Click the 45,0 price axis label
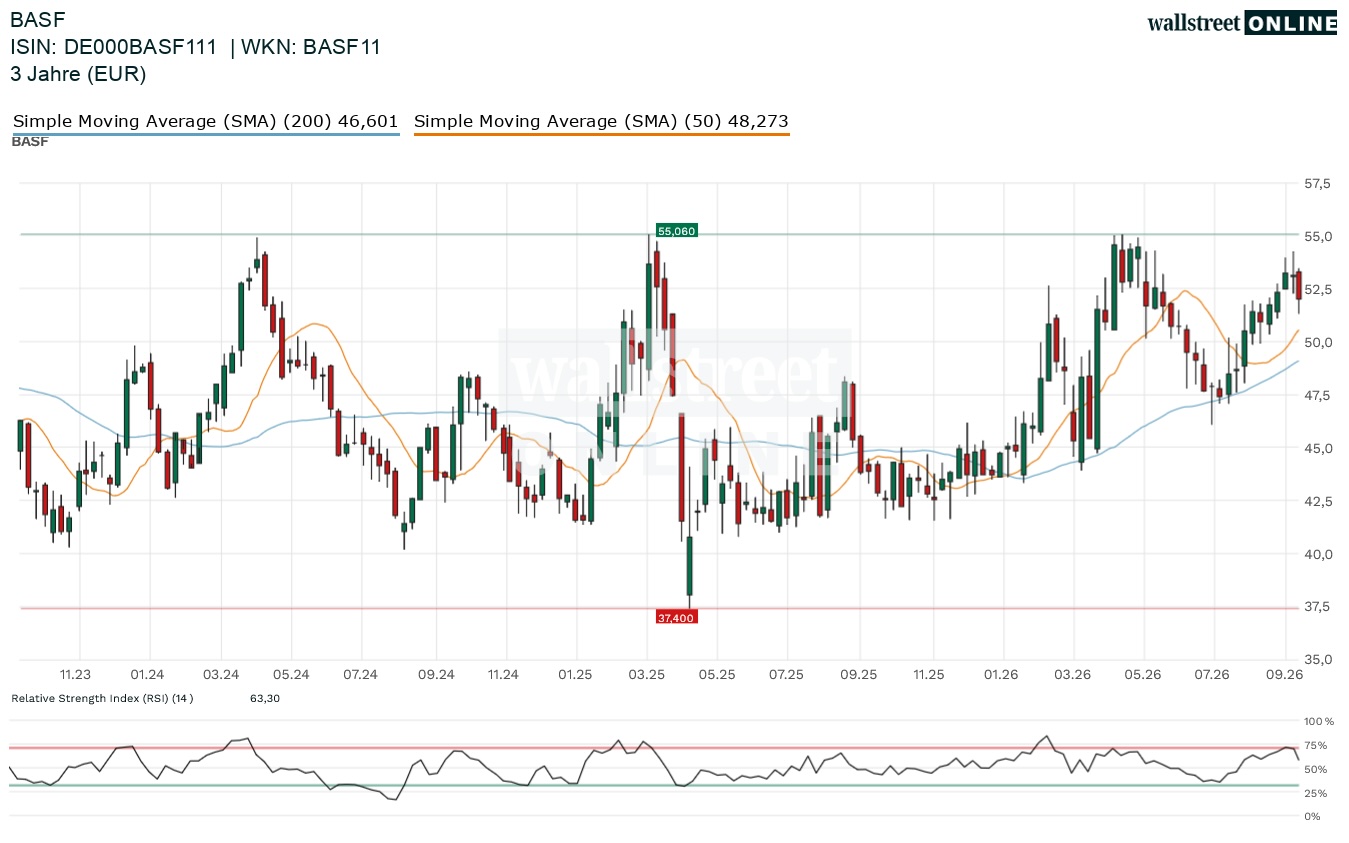This screenshot has width=1349, height=843. (1317, 448)
